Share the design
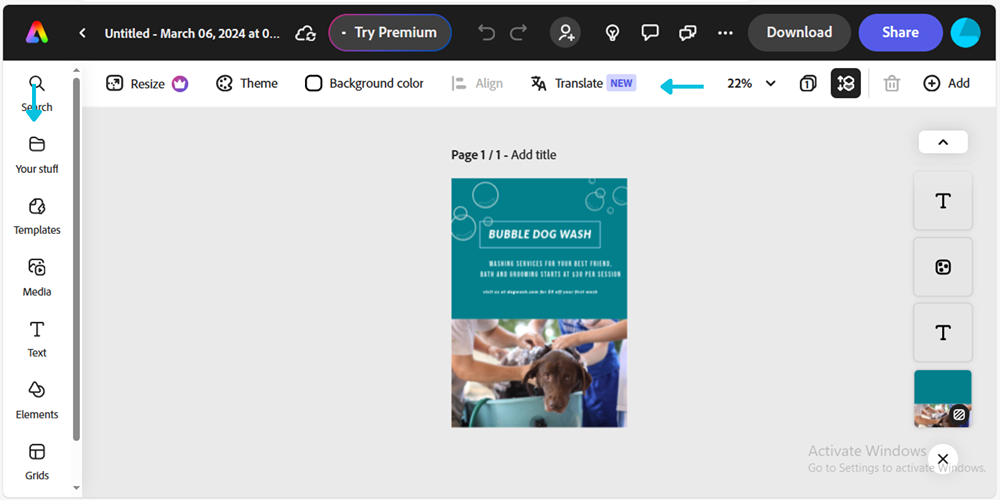The image size is (1000, 500). (901, 33)
